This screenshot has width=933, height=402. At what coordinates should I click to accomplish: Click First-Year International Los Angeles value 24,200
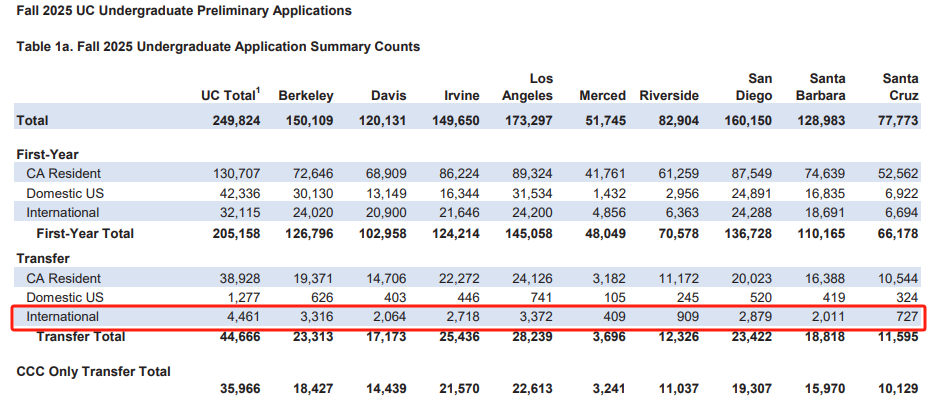click(x=533, y=212)
